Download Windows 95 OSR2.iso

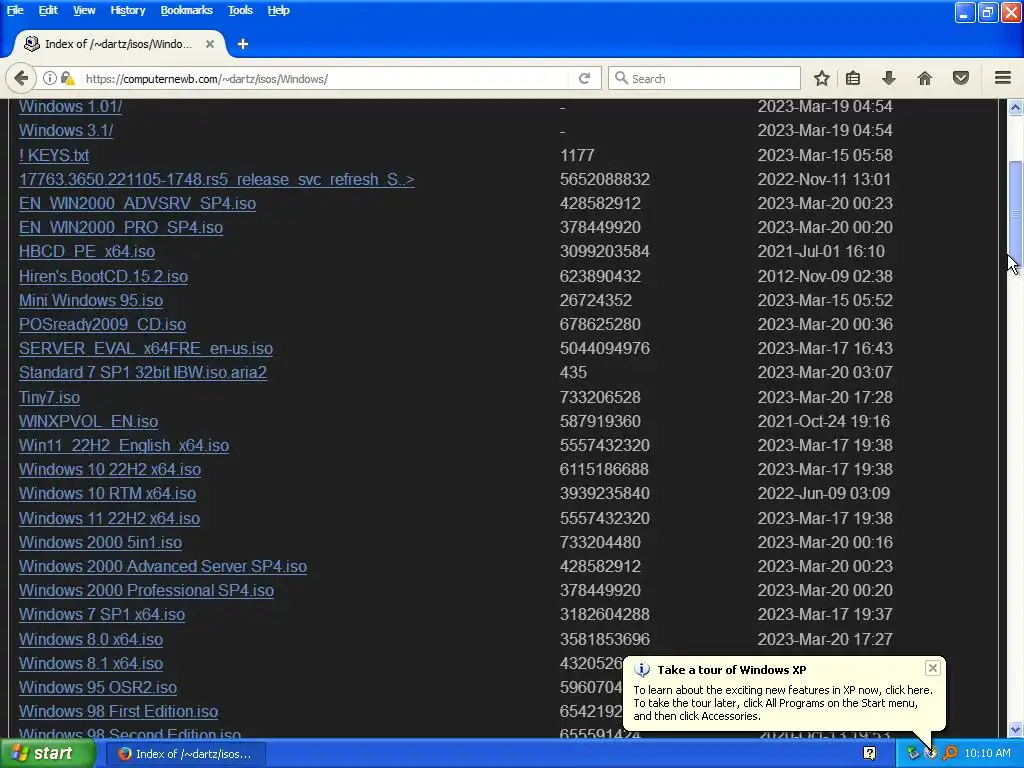[x=98, y=688]
